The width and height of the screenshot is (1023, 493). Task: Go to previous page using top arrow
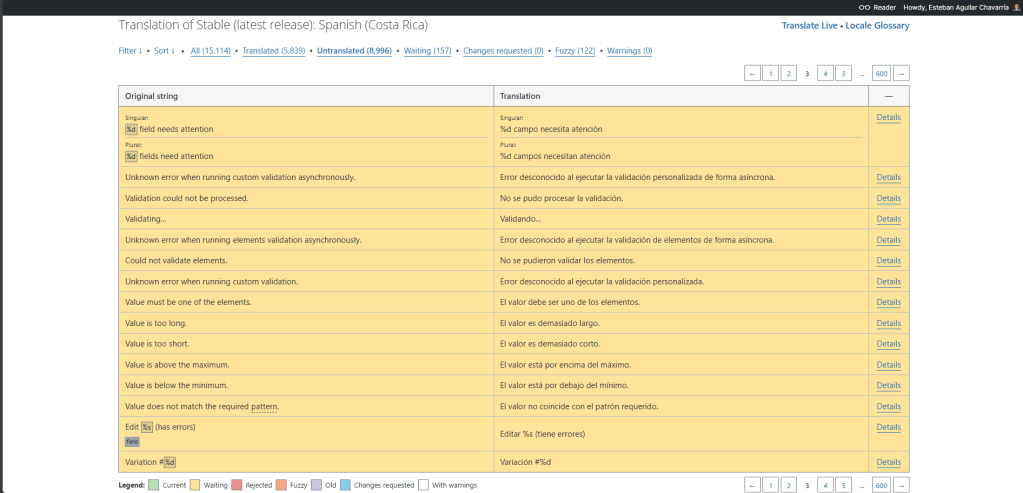click(x=752, y=74)
